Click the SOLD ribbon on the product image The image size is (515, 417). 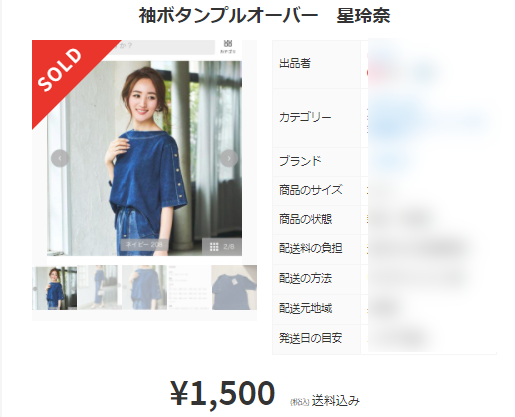pyautogui.click(x=62, y=68)
